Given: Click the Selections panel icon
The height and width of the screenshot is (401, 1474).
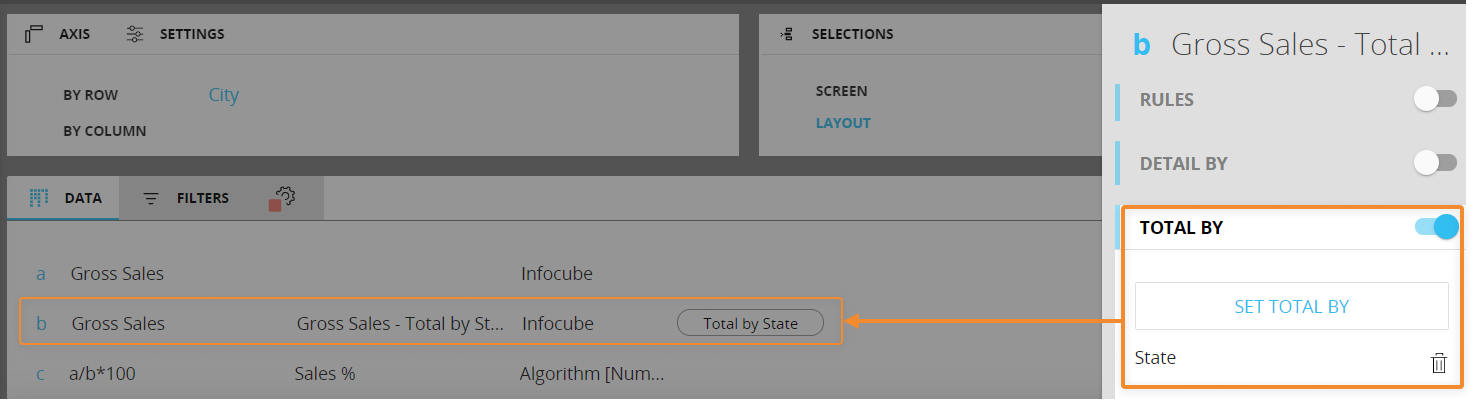Looking at the screenshot, I should click(787, 34).
